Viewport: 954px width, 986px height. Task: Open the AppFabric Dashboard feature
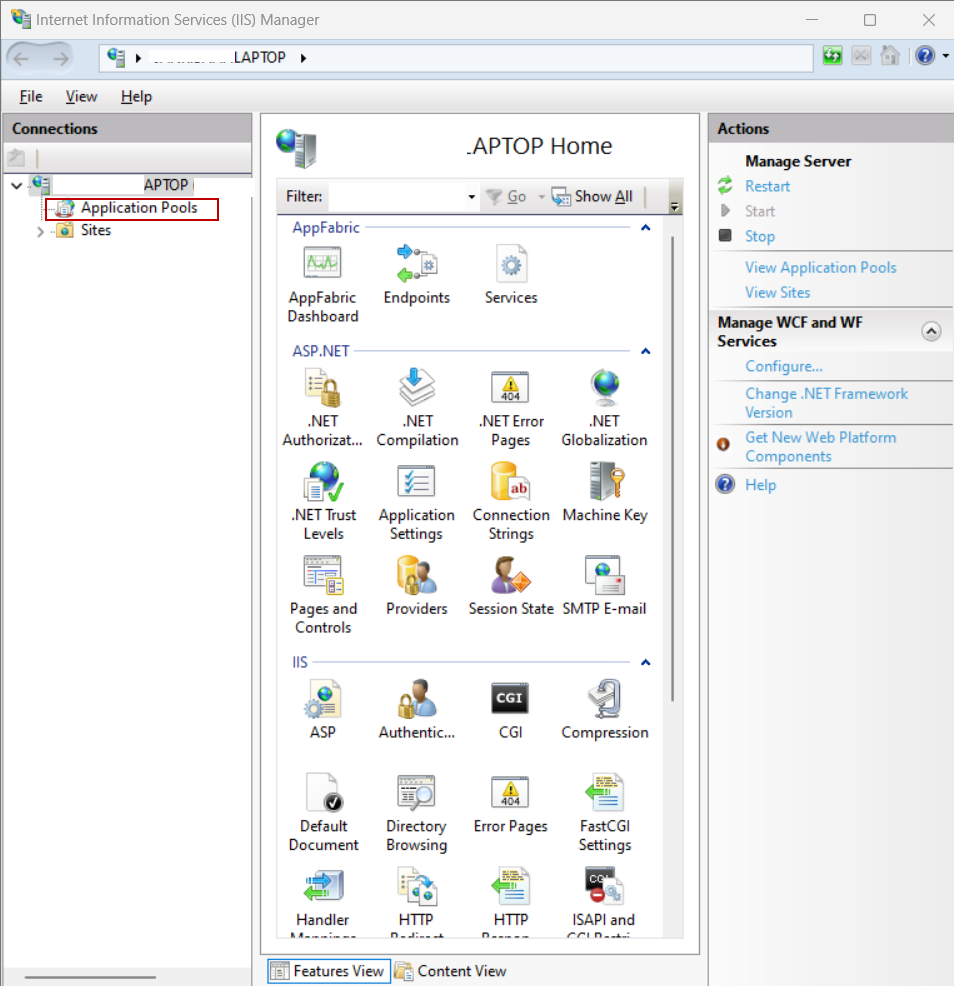coord(323,284)
